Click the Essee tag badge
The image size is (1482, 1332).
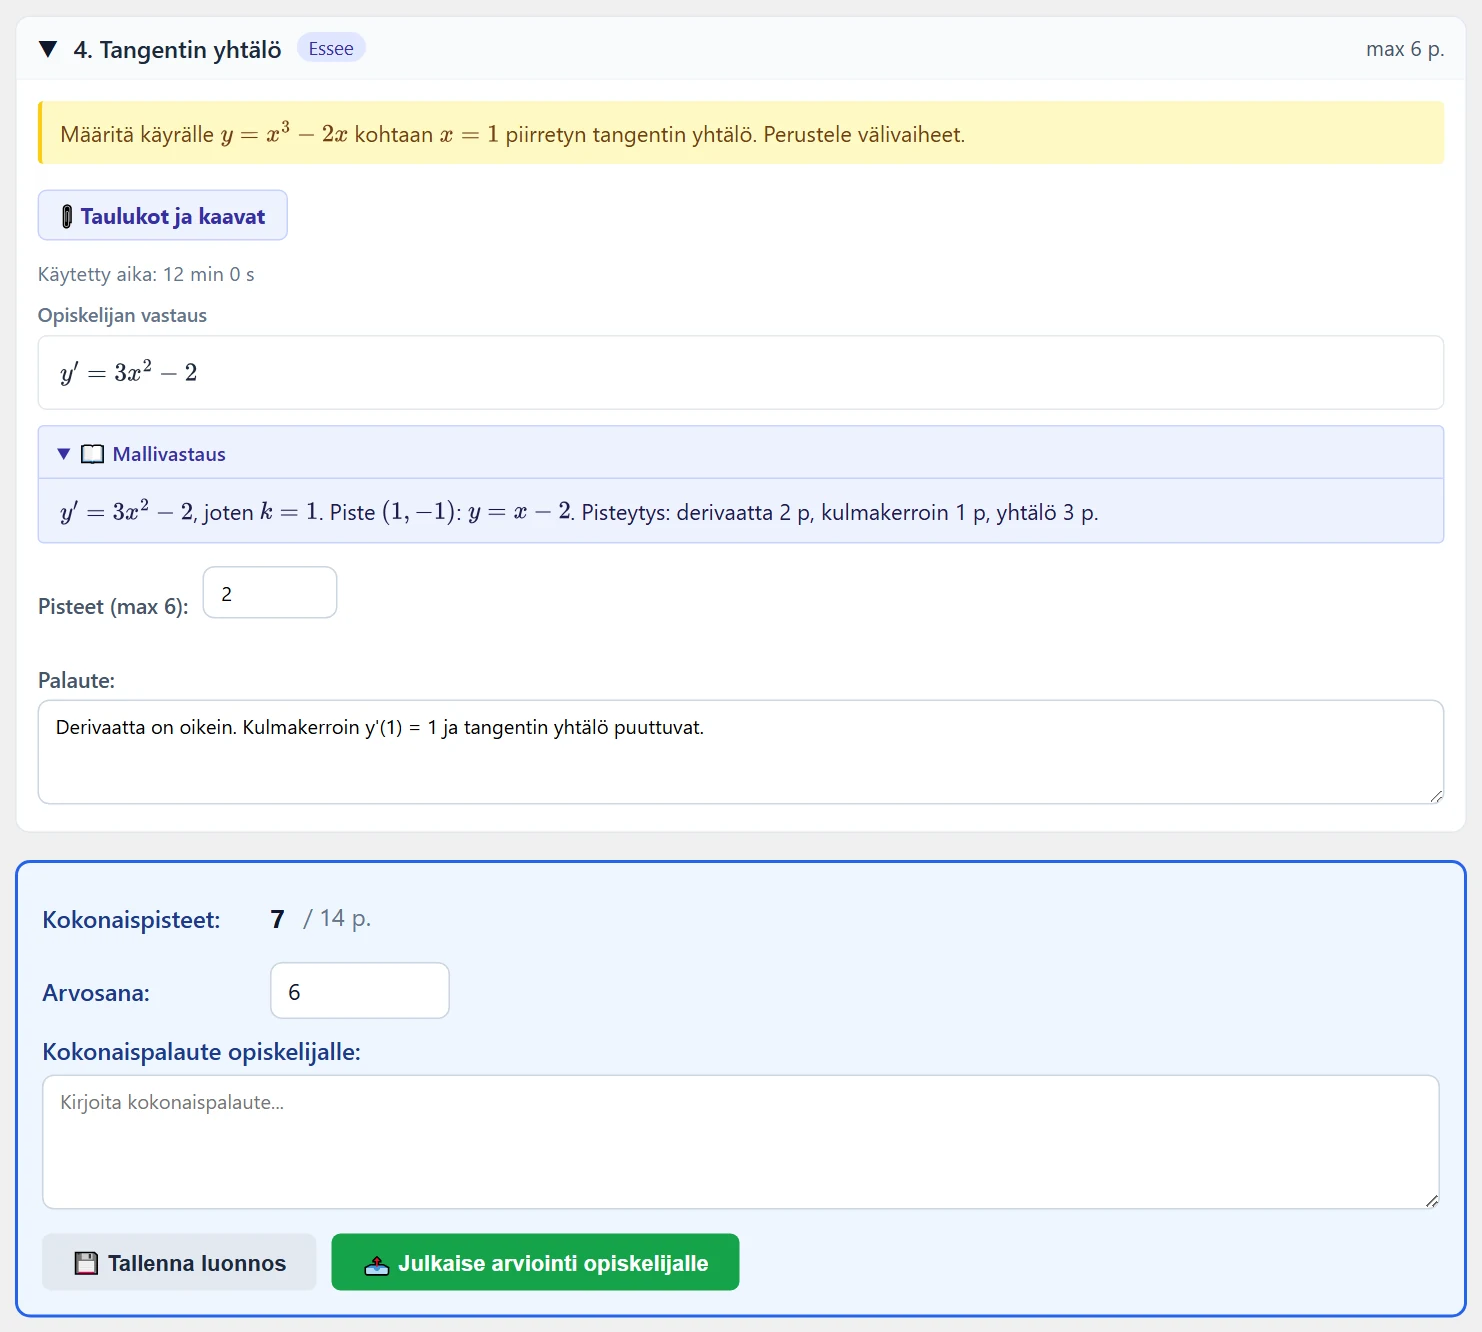point(331,48)
